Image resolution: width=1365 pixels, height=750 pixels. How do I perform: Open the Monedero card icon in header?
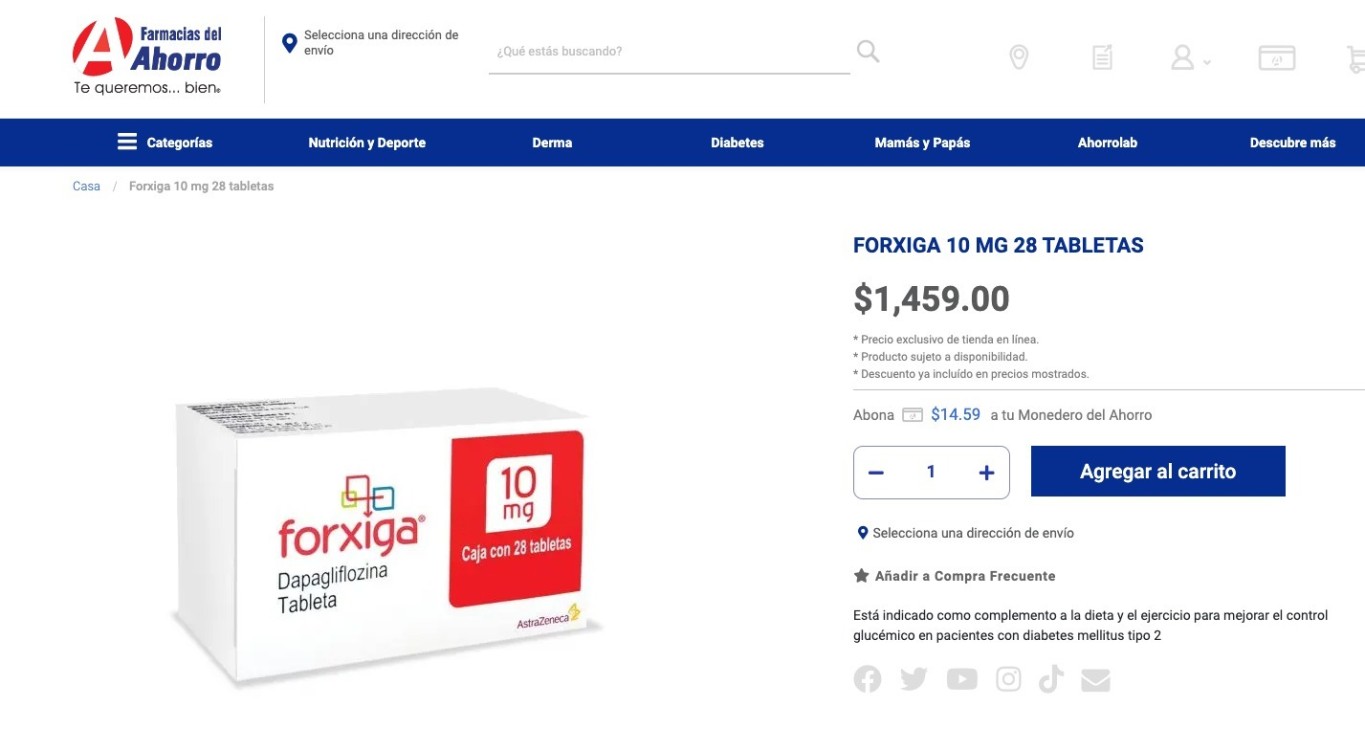[1277, 58]
